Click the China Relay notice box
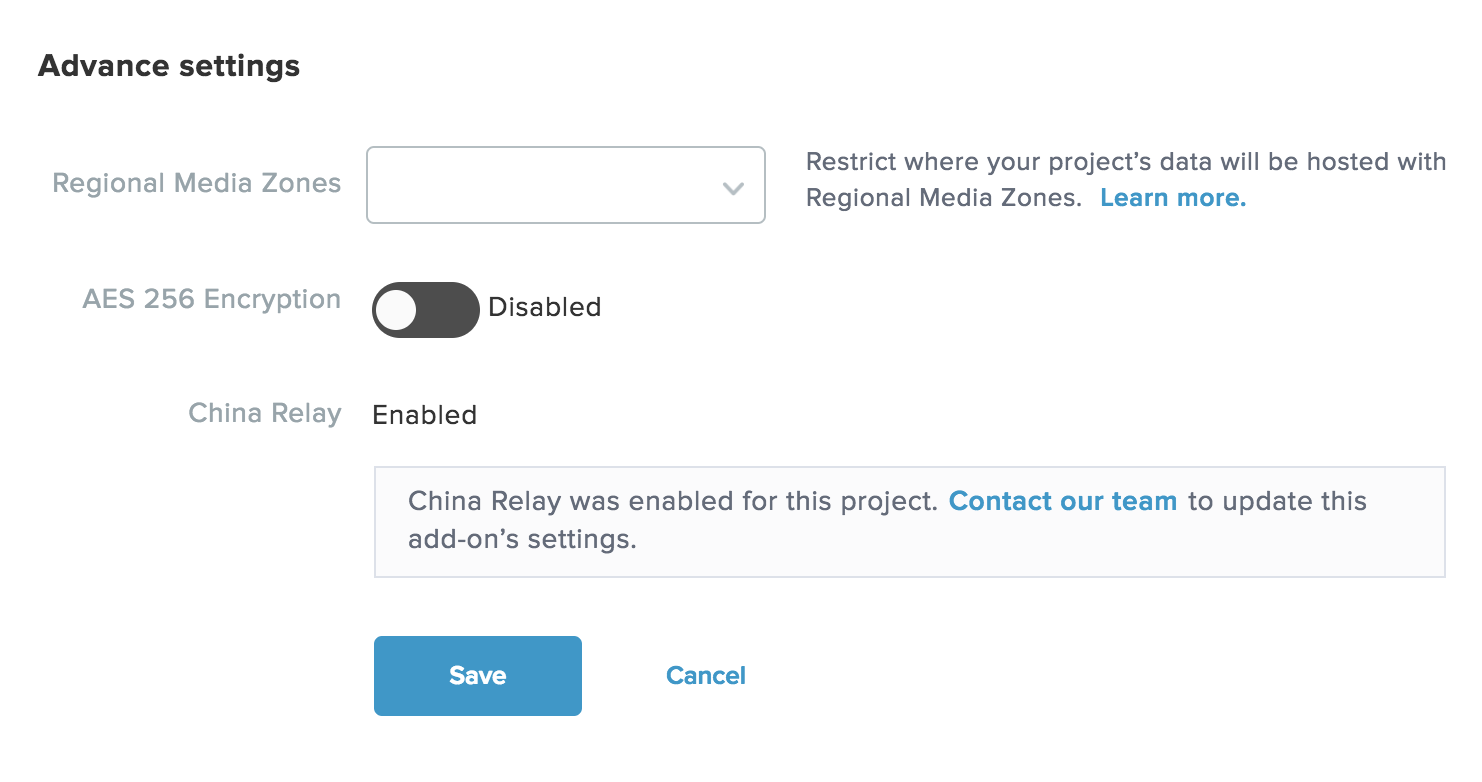 909,521
